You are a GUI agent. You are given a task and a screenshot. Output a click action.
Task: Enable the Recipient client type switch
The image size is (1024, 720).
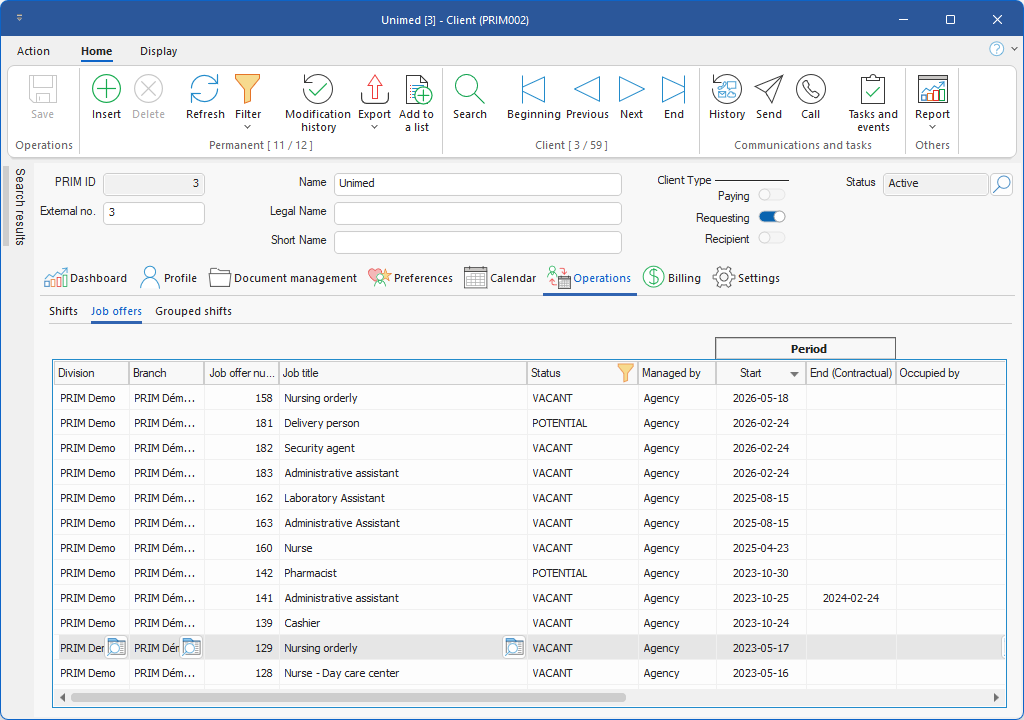pyautogui.click(x=771, y=238)
